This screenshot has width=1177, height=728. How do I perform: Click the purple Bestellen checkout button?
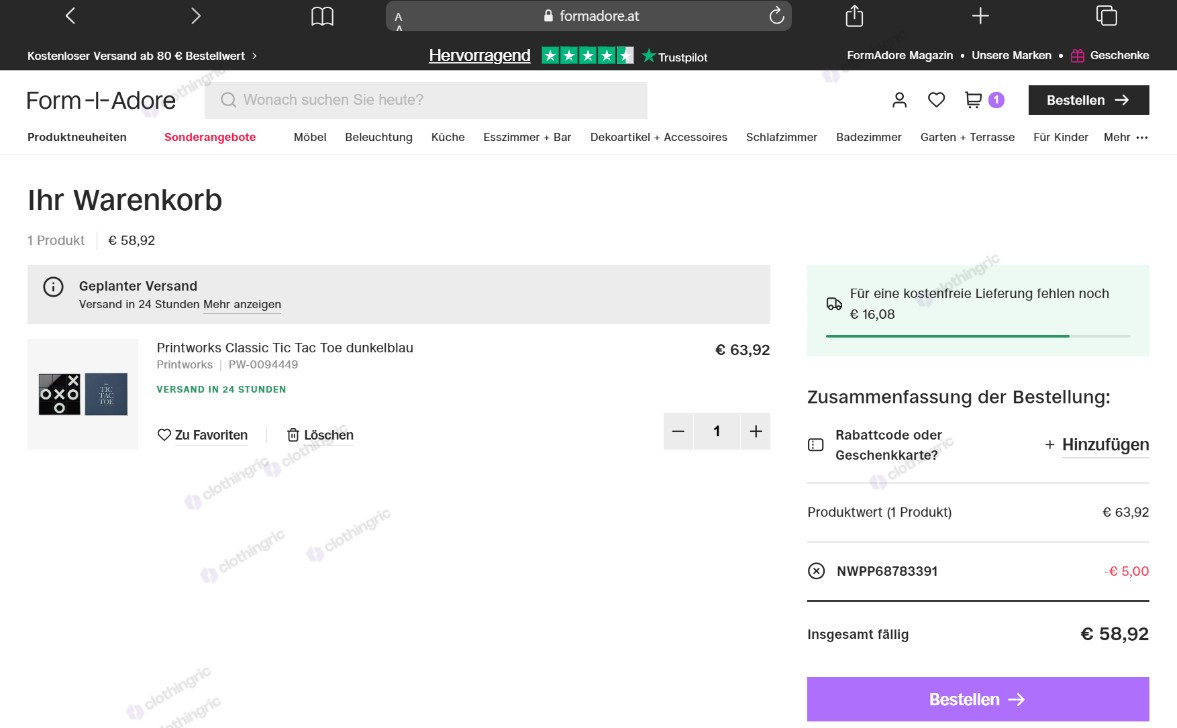tap(978, 699)
